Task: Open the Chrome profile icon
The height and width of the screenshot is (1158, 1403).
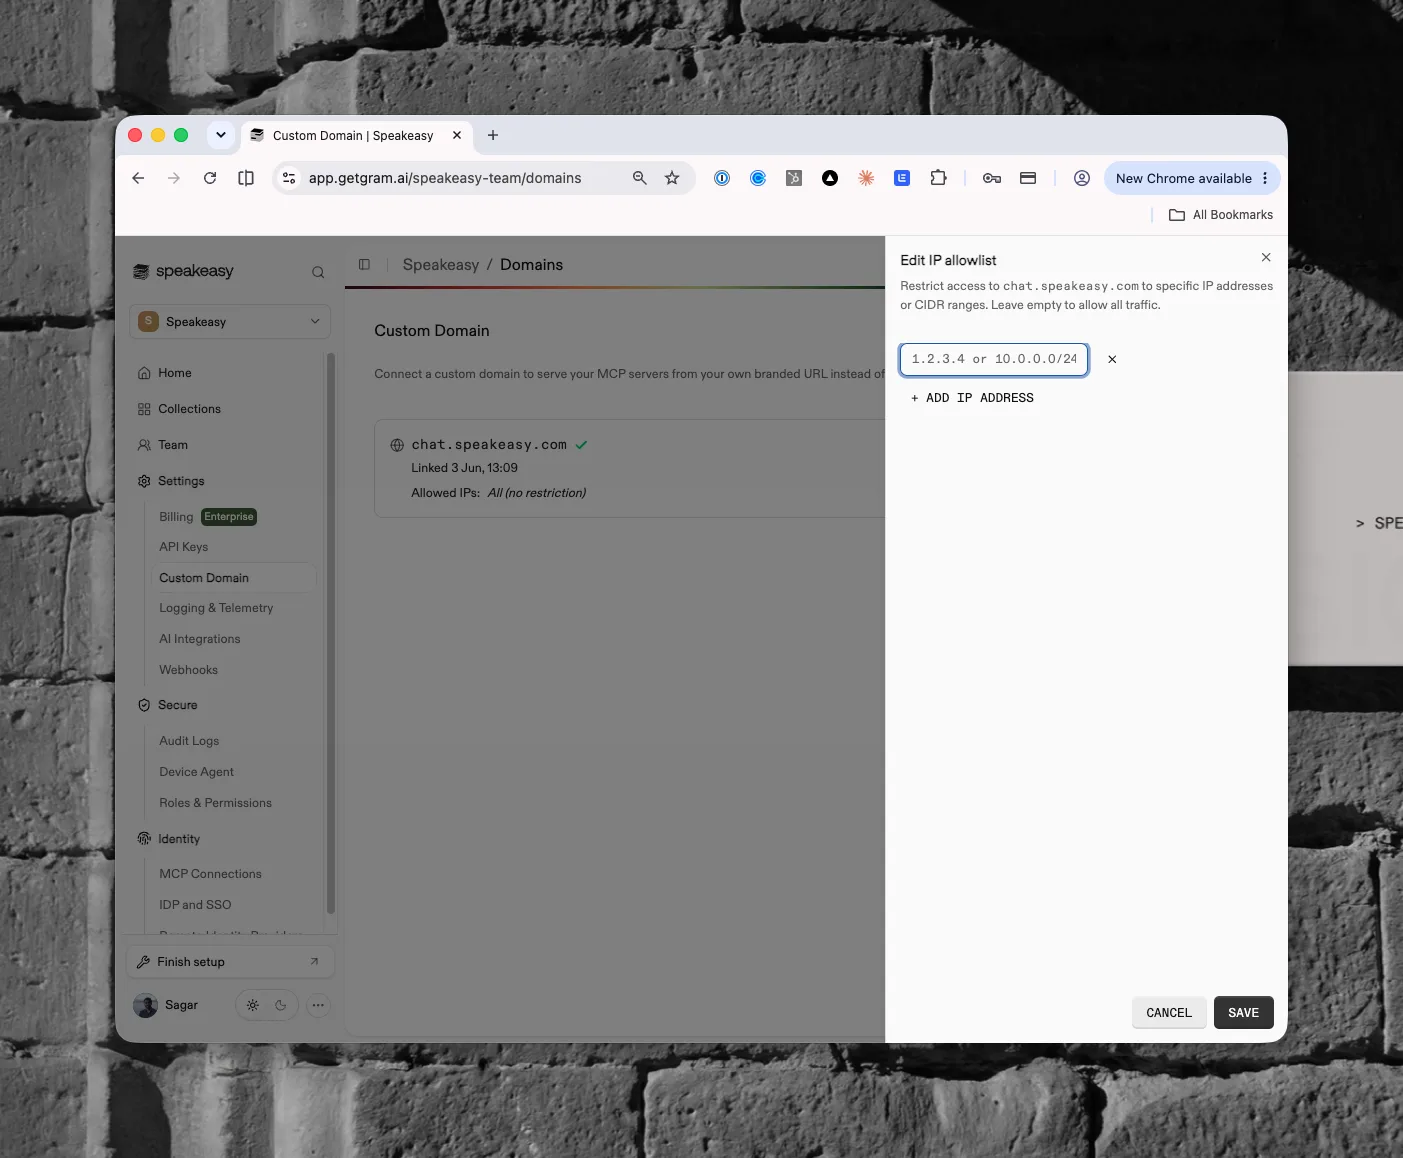Action: [x=1082, y=178]
